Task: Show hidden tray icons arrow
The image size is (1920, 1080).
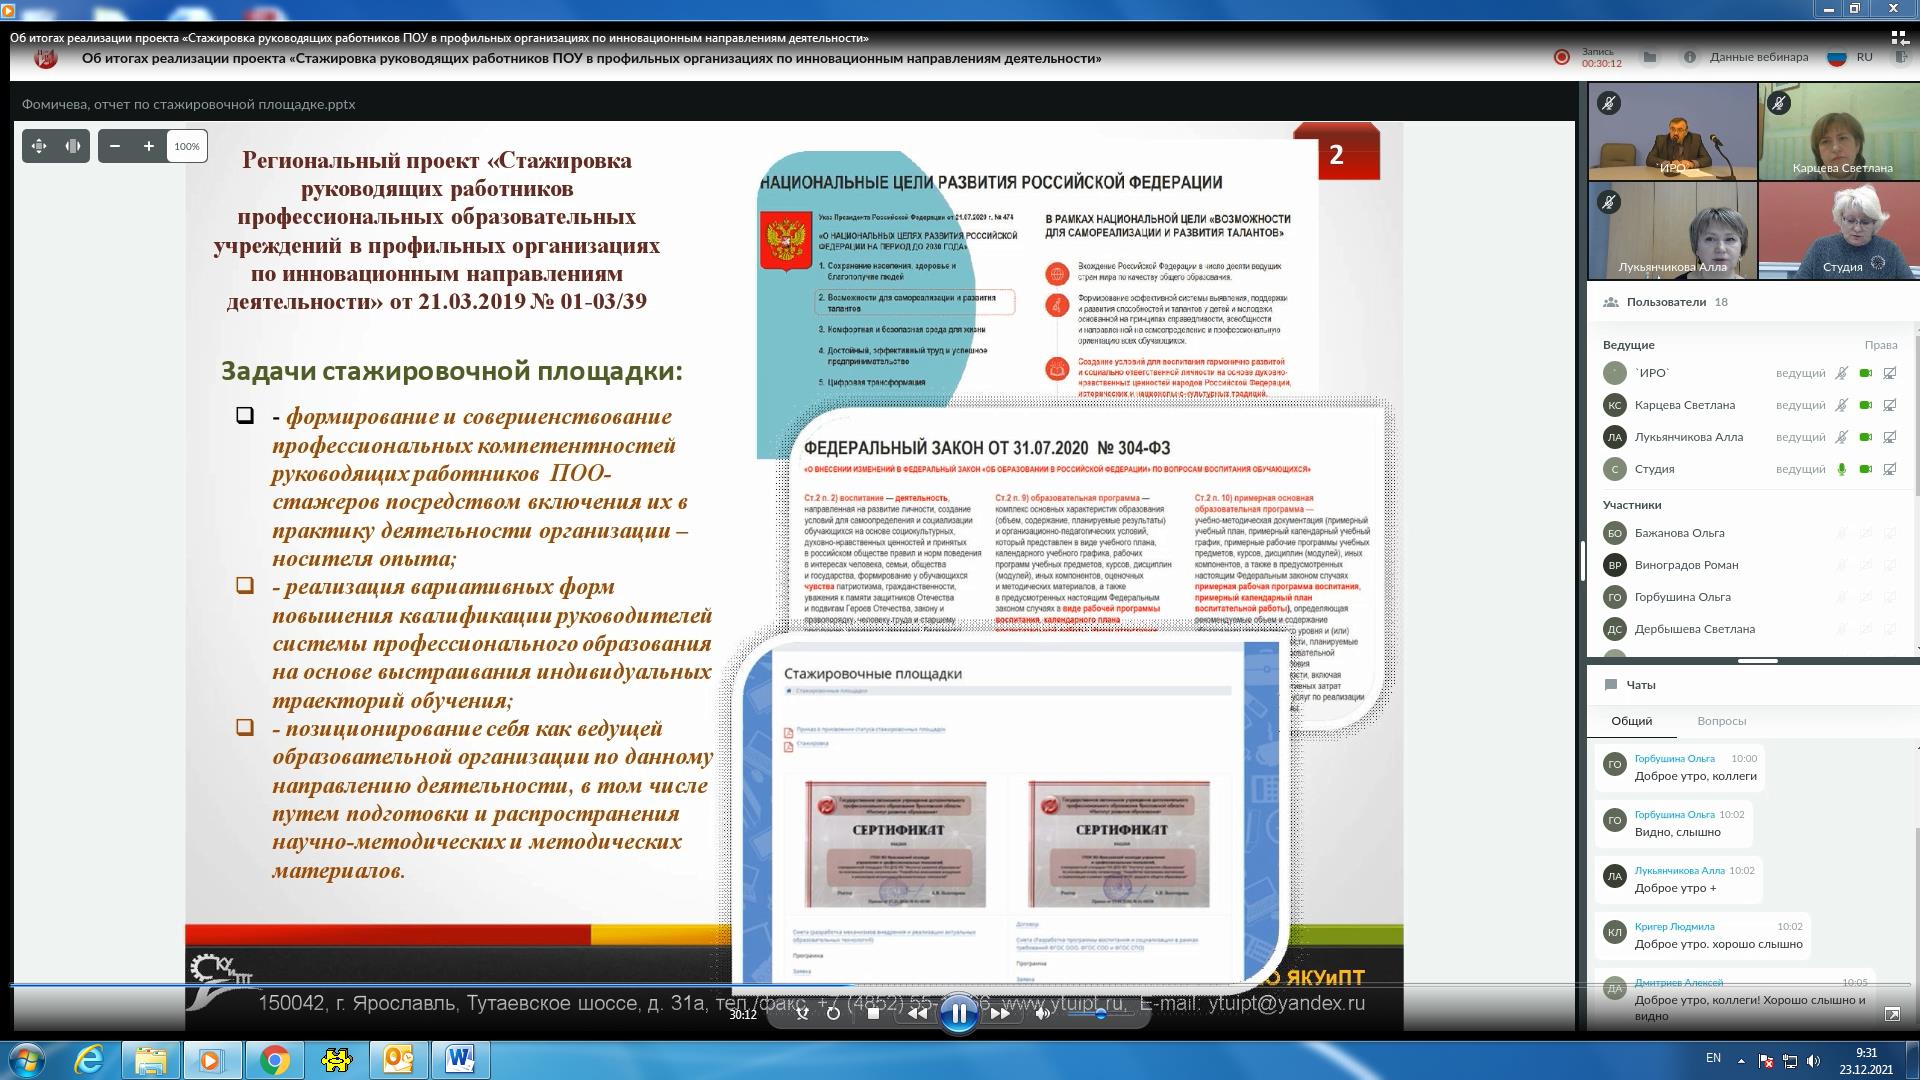Action: pos(1741,1060)
